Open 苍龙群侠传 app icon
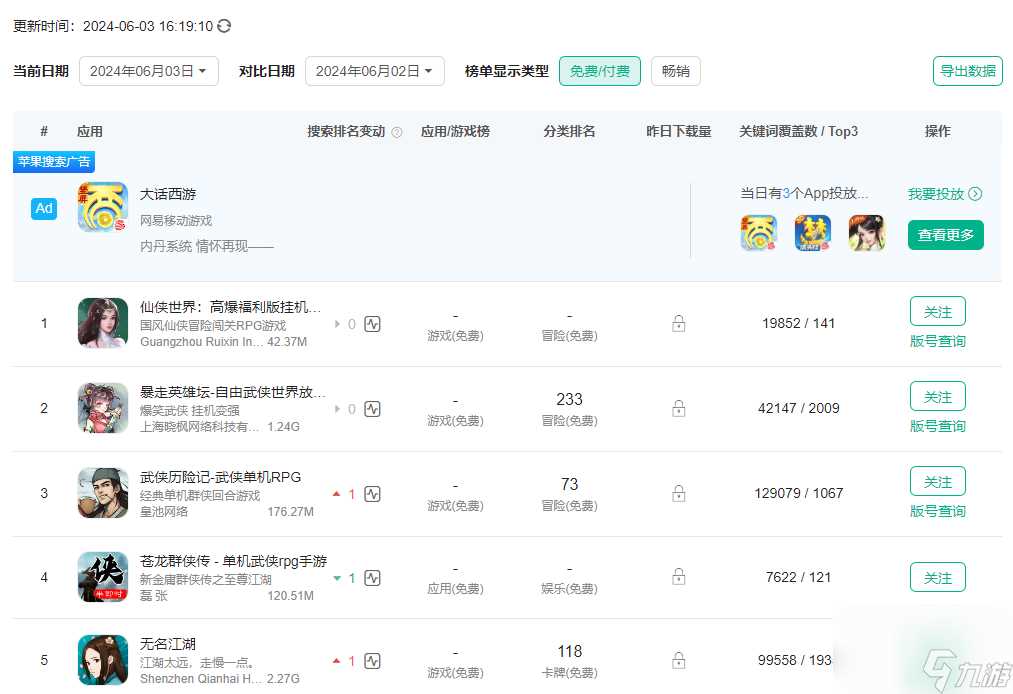1013x694 pixels. pos(103,577)
